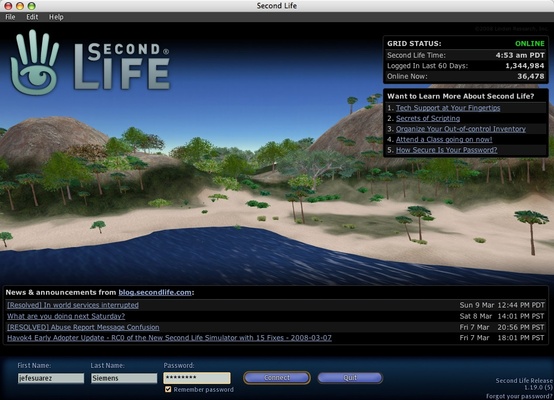Open Tech Support at Your Fingertips link
Viewport: 554px width, 400px height.
[x=448, y=108]
